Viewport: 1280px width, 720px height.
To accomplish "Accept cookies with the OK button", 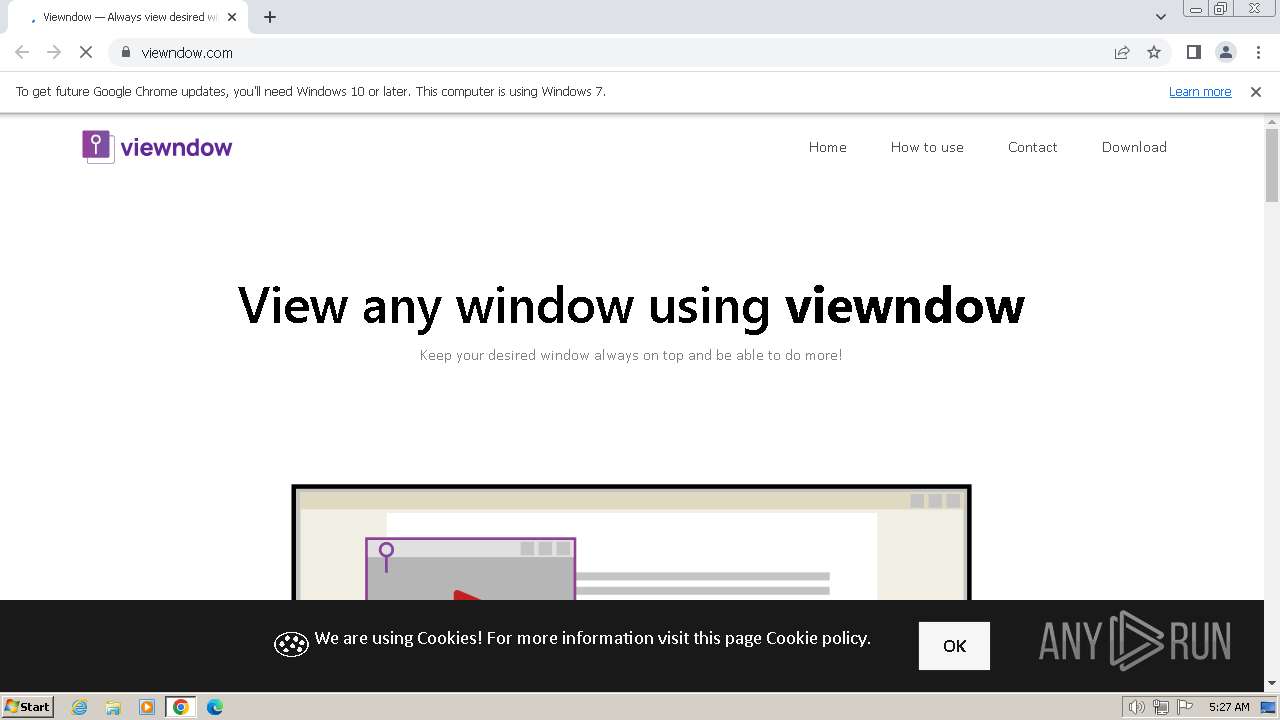I will pos(955,646).
